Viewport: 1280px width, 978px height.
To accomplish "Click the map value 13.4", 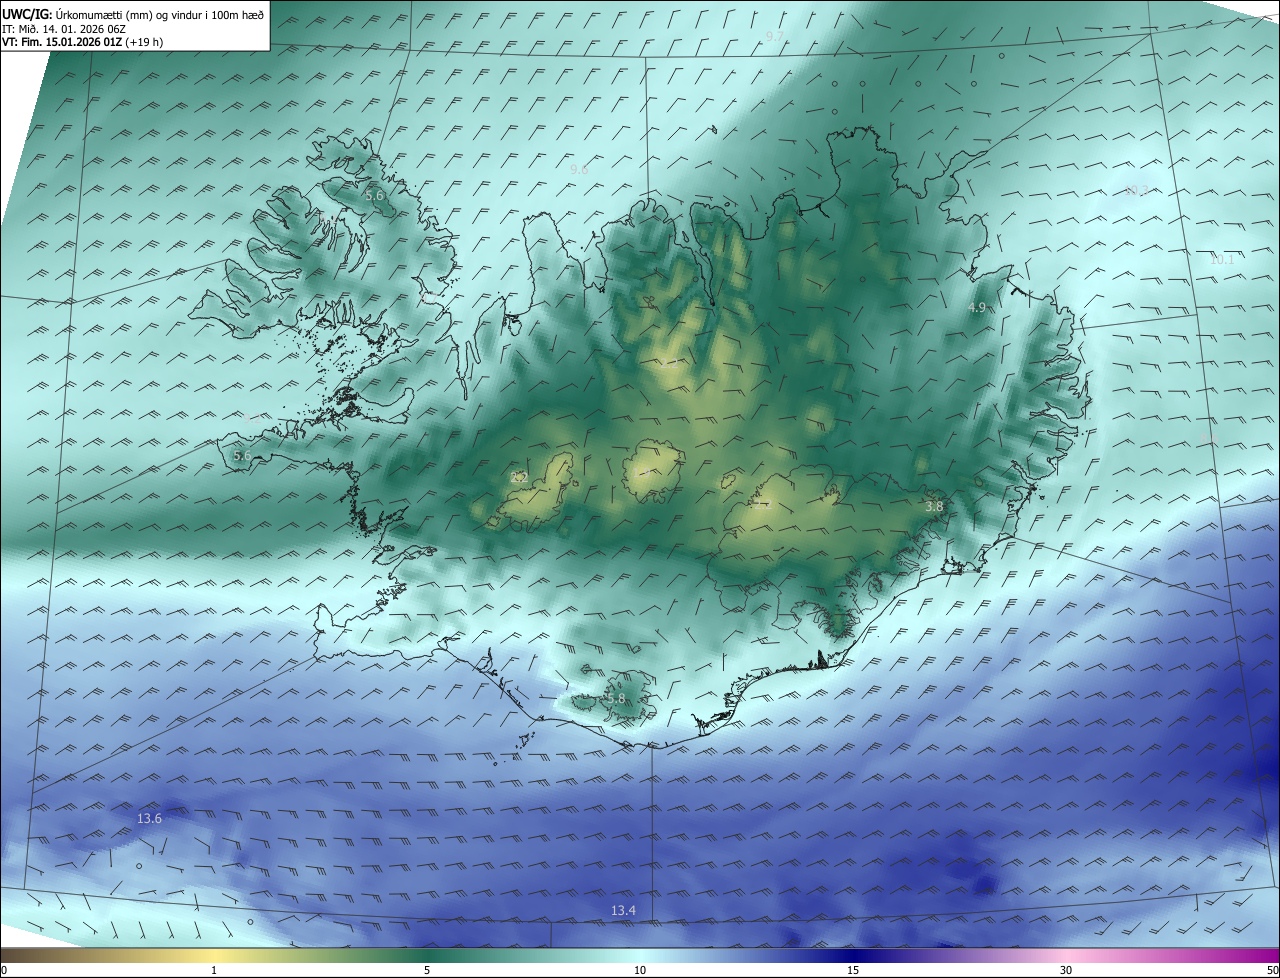I will tap(623, 910).
